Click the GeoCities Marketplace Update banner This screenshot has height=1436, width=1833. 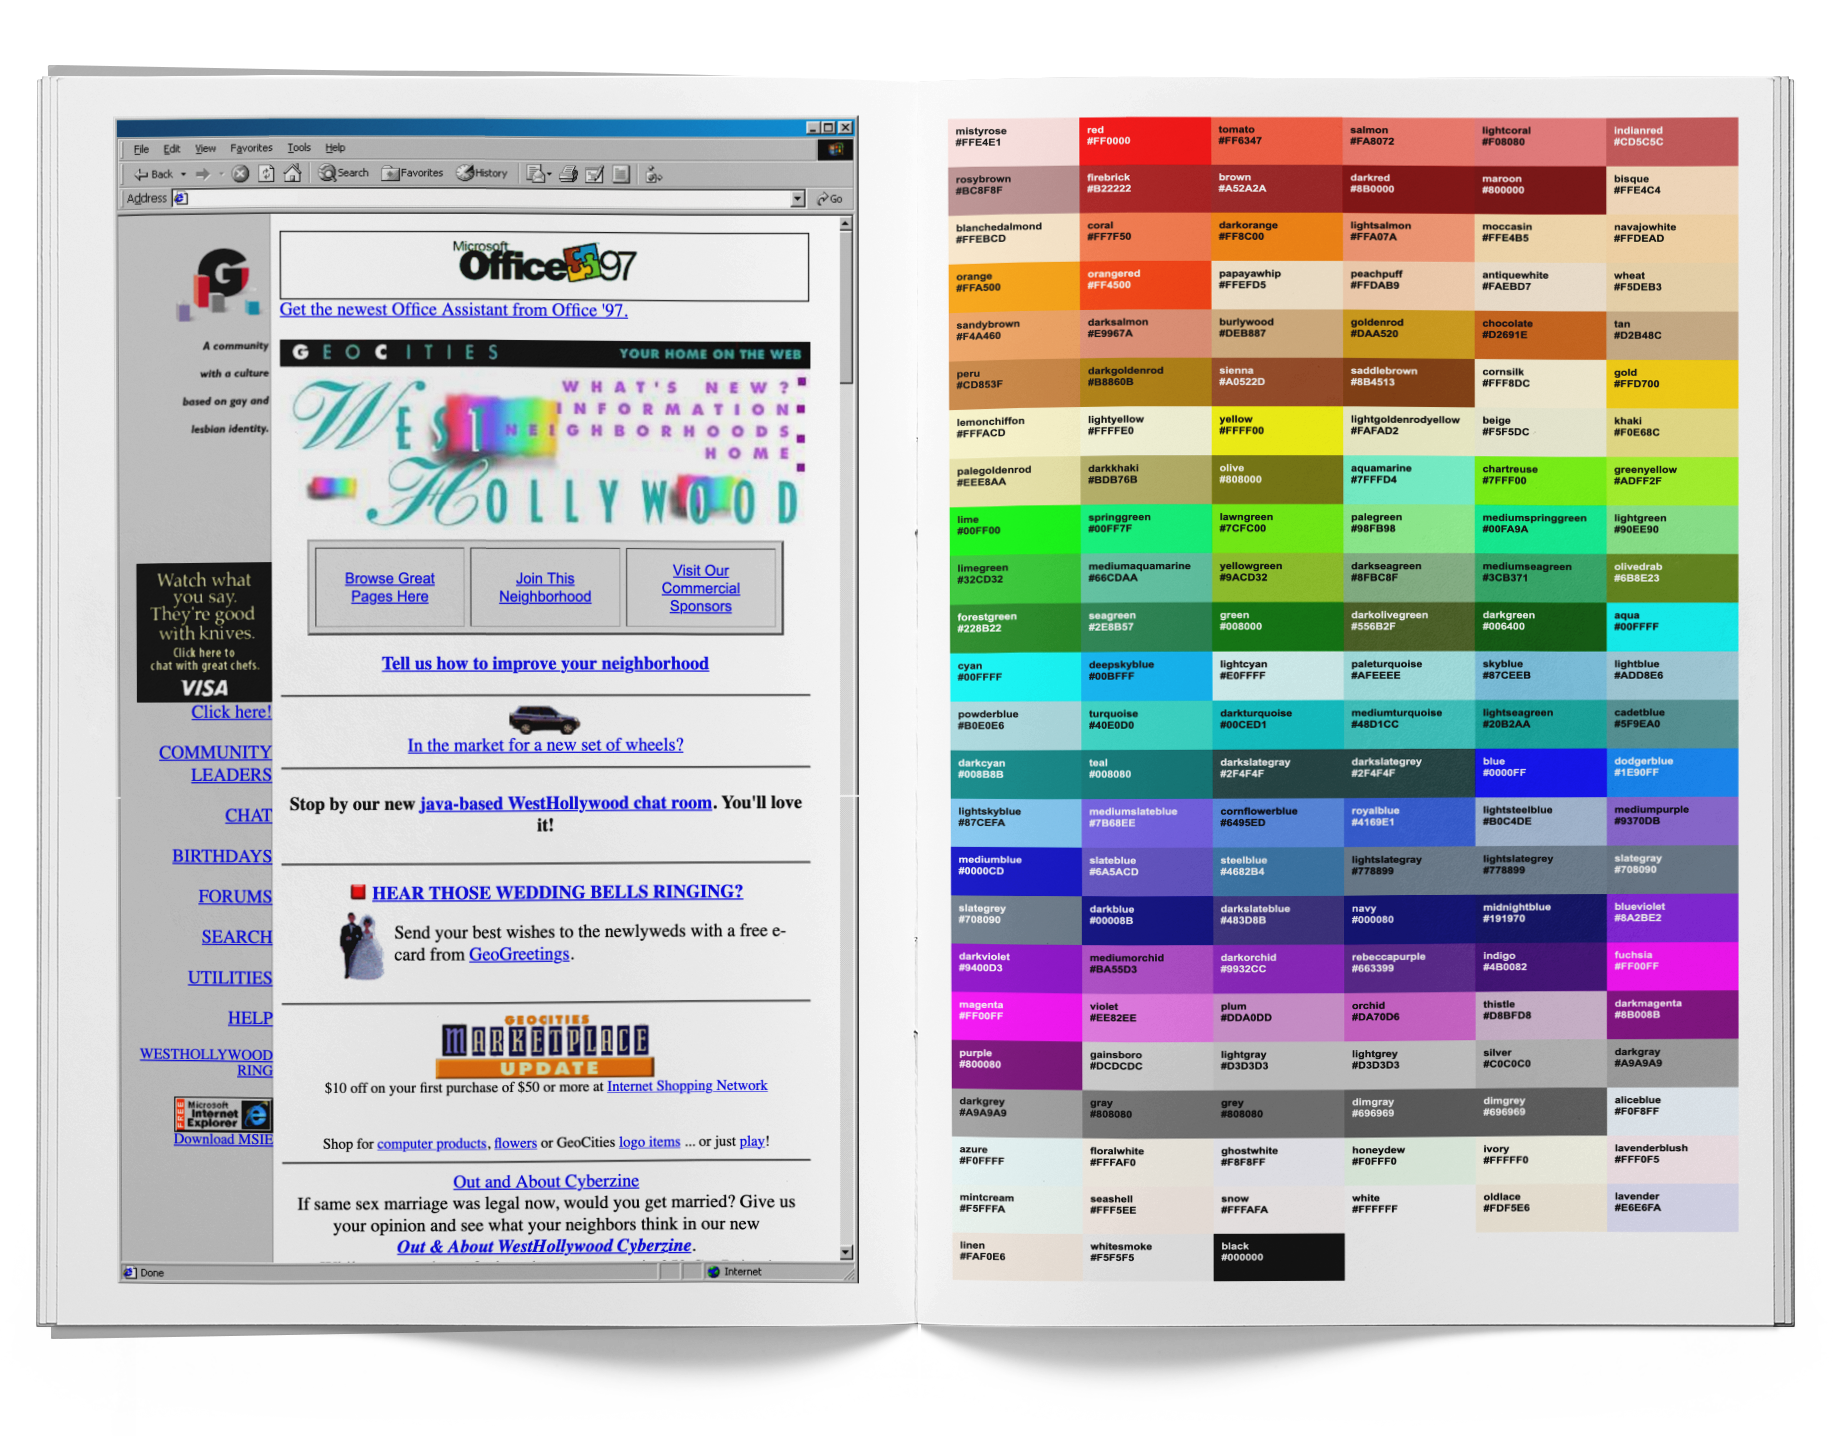(546, 1046)
